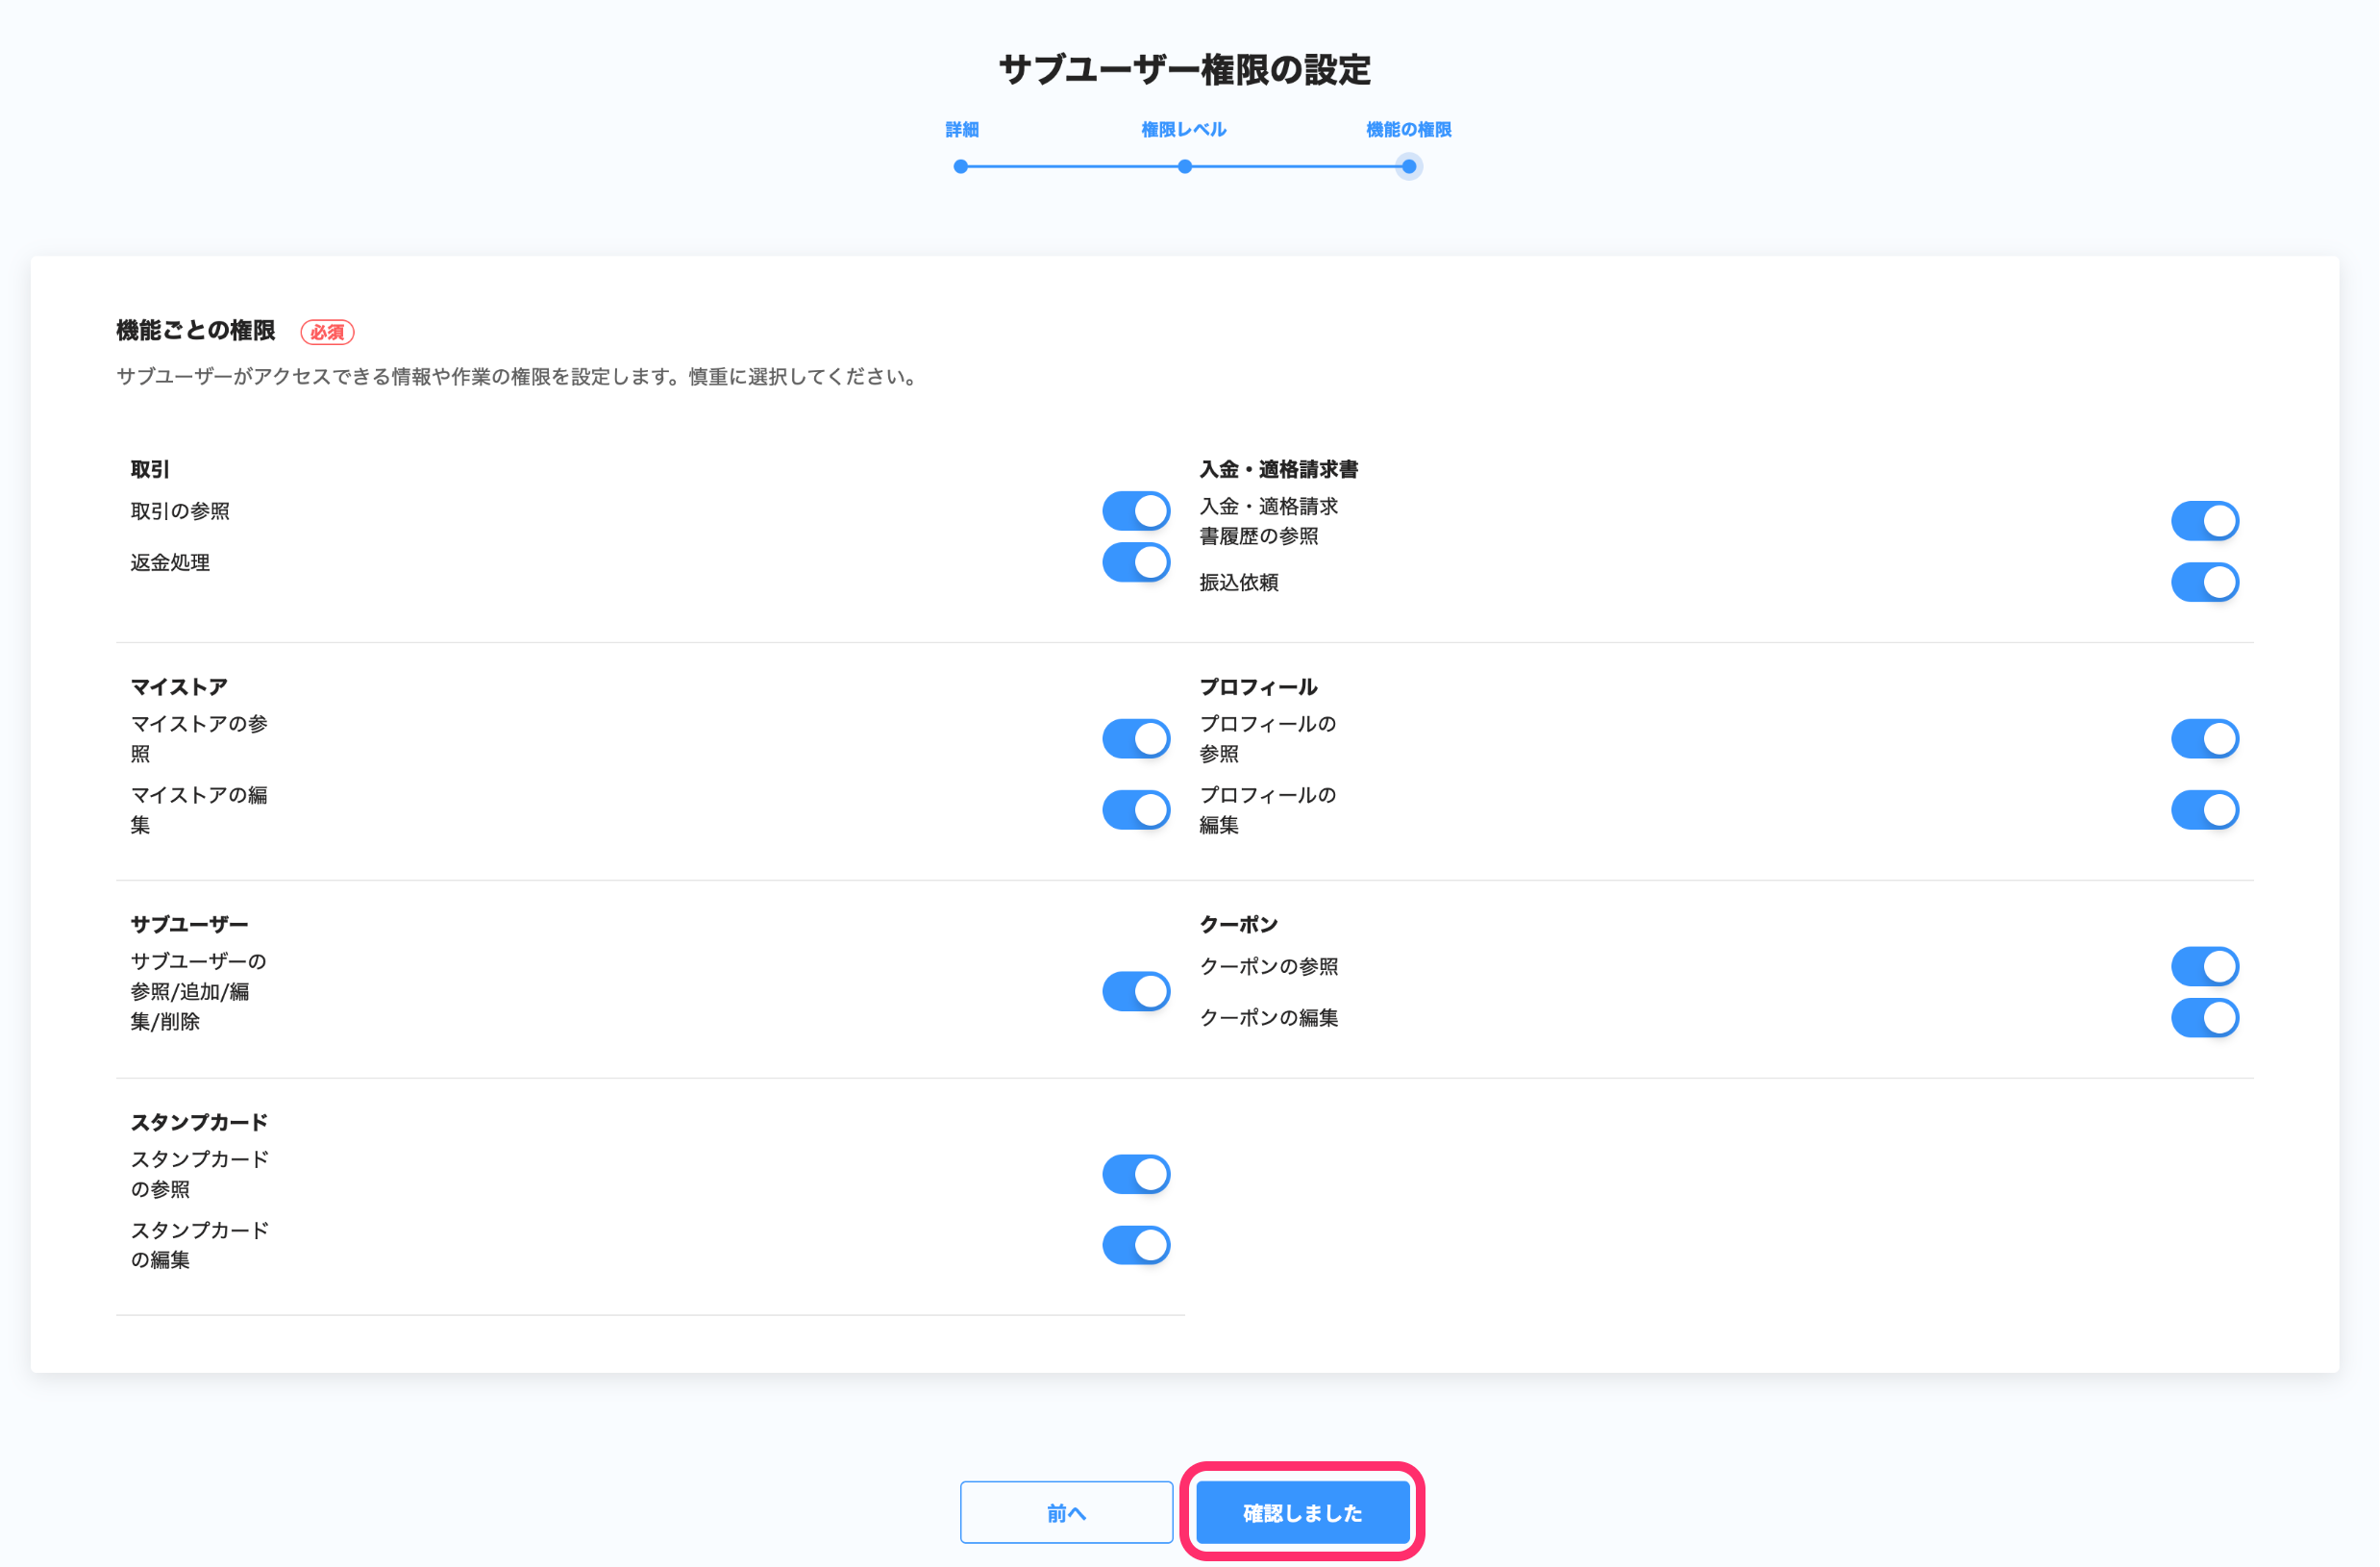Toggle 入金・適格請求書履歴の参照 switch
This screenshot has width=2380, height=1567.
tap(2204, 521)
